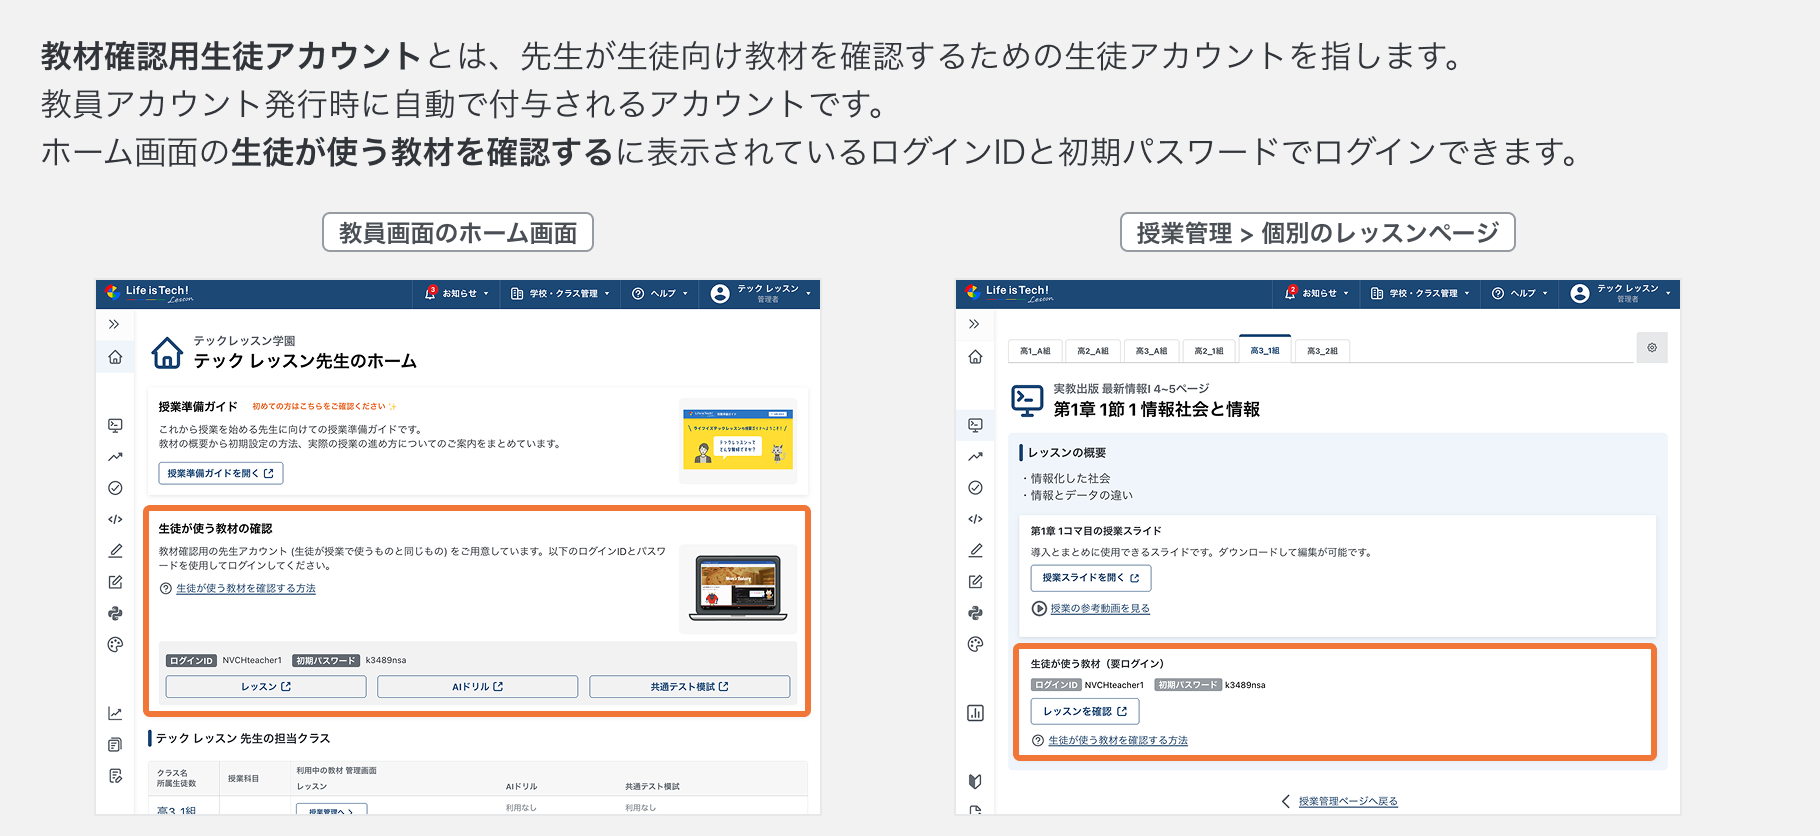1820x836 pixels.
Task: Click check-circle sidebar icon in home screen window
Action: [115, 488]
